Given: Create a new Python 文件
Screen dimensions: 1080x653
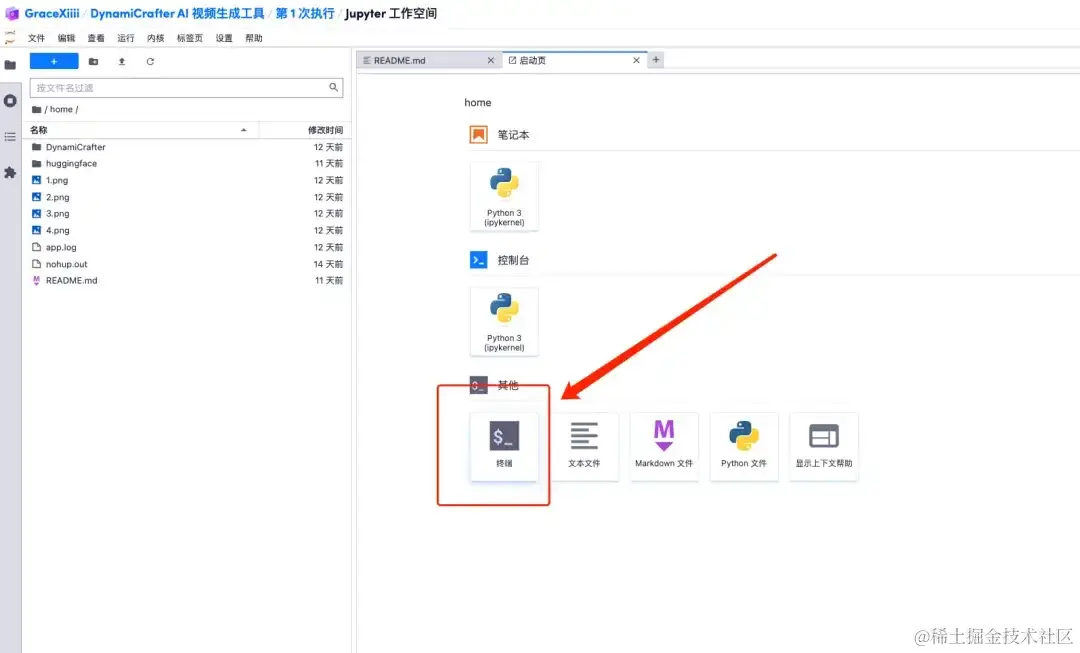Looking at the screenshot, I should (744, 446).
